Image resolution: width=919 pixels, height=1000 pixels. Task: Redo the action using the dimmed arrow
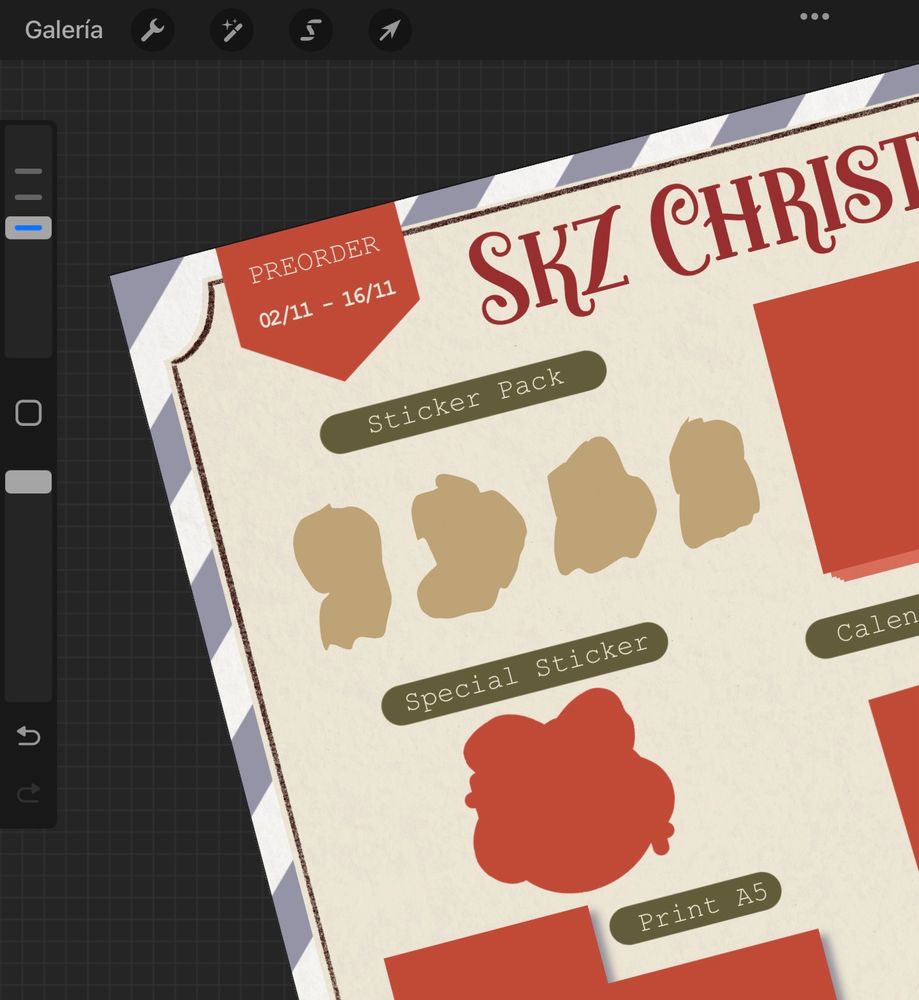28,793
